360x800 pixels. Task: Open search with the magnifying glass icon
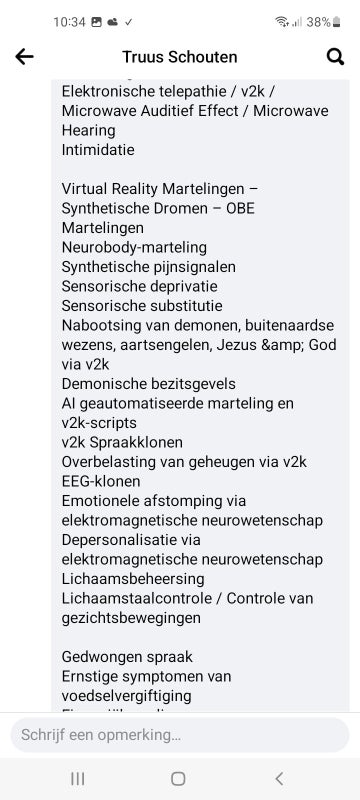[335, 57]
